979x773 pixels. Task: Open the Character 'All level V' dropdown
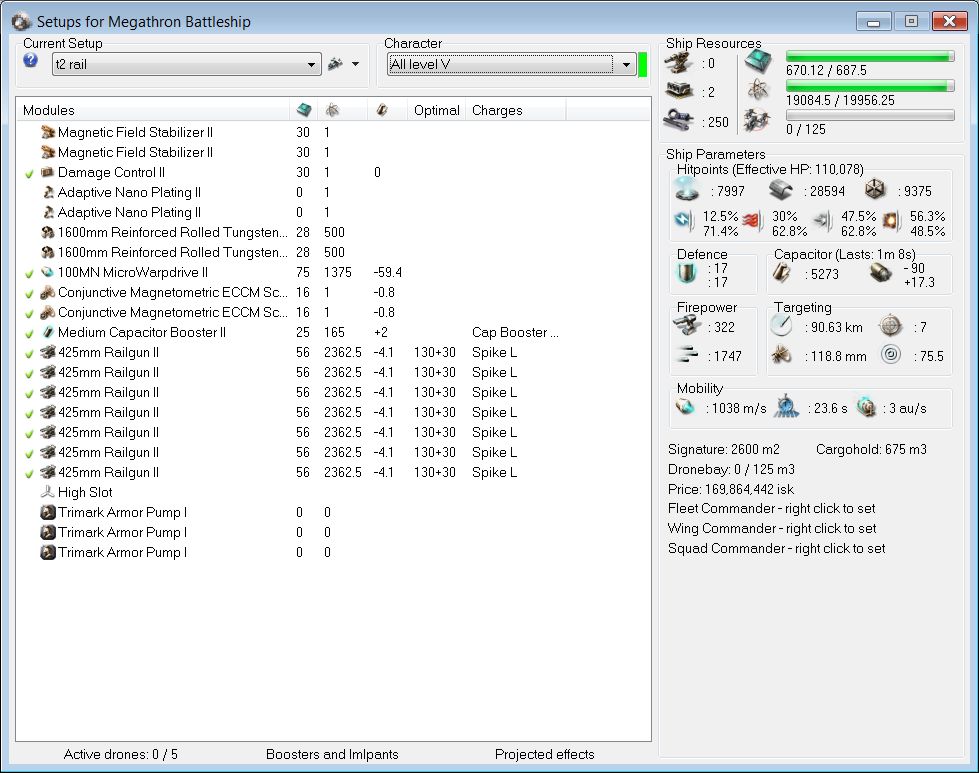pyautogui.click(x=511, y=64)
